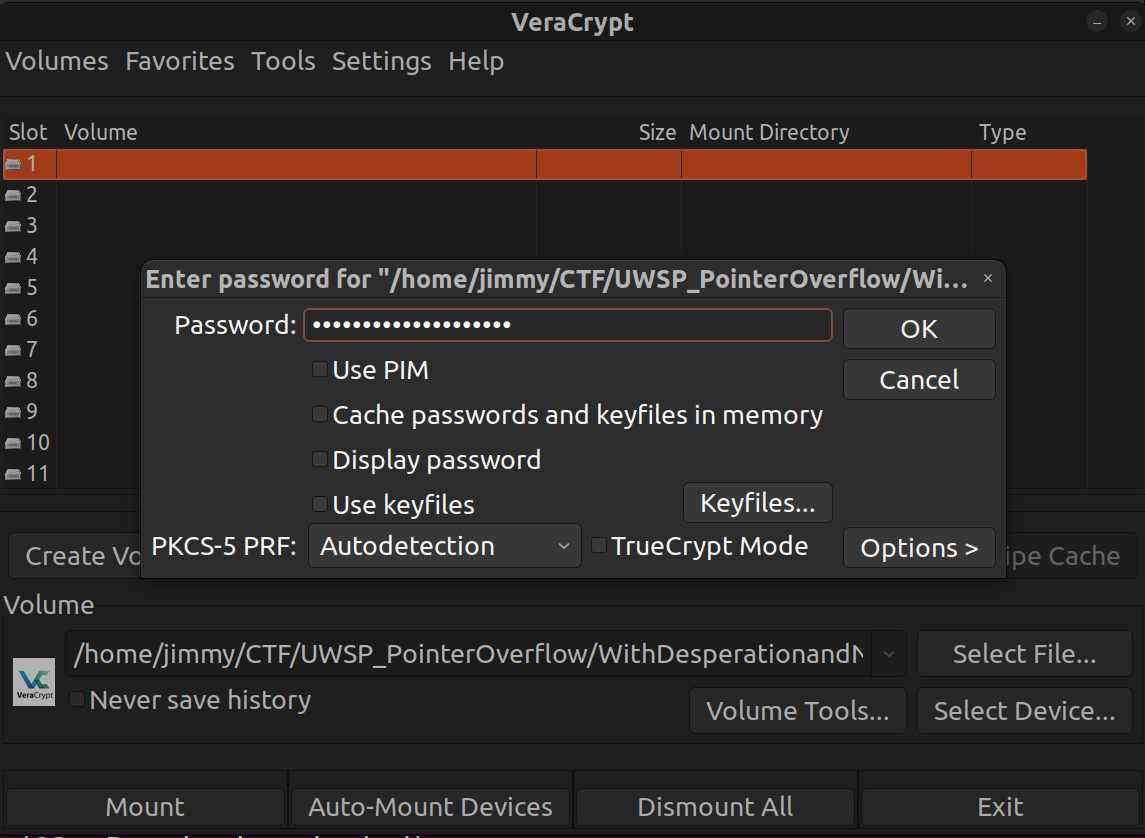Tick the Display password checkbox
1145x838 pixels.
pos(319,459)
